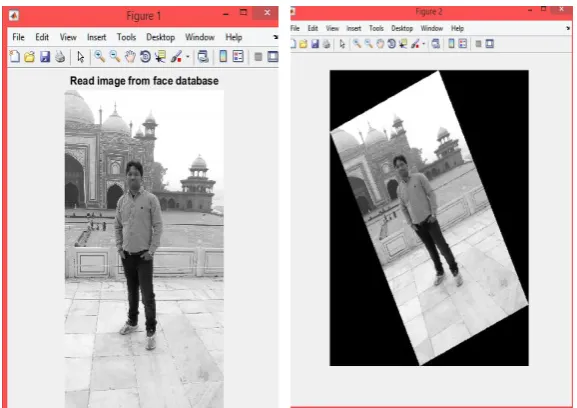Viewport: 577px width, 408px height.
Task: Click Save Figure icon in Figure 1 toolbar
Action: 45,57
